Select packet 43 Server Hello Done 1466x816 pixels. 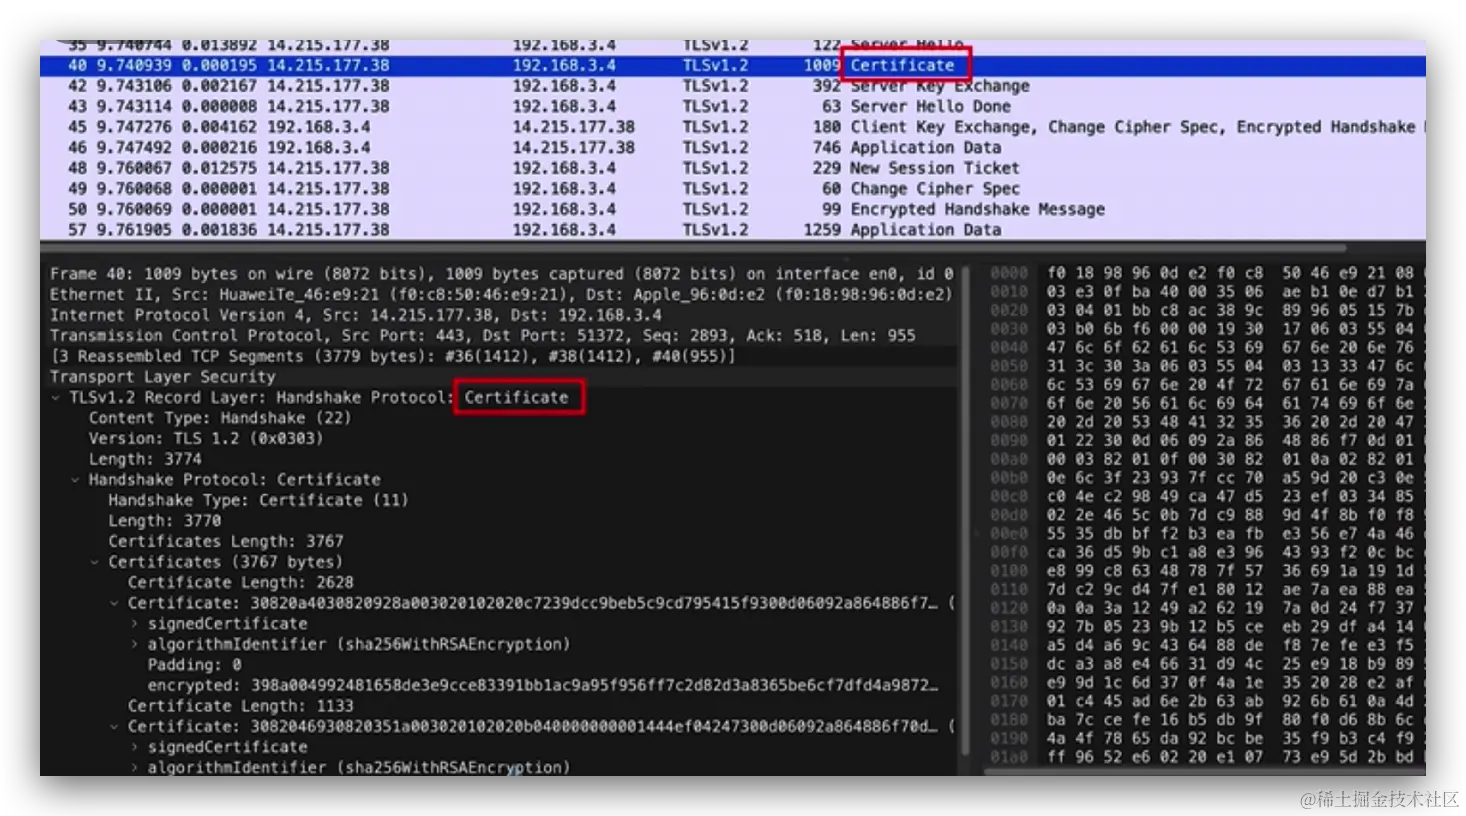(733, 106)
